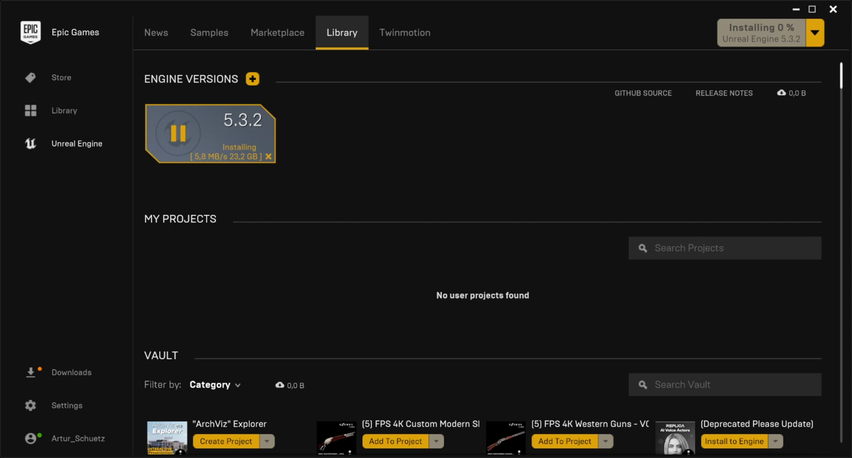Click Install to Engine button

[734, 441]
